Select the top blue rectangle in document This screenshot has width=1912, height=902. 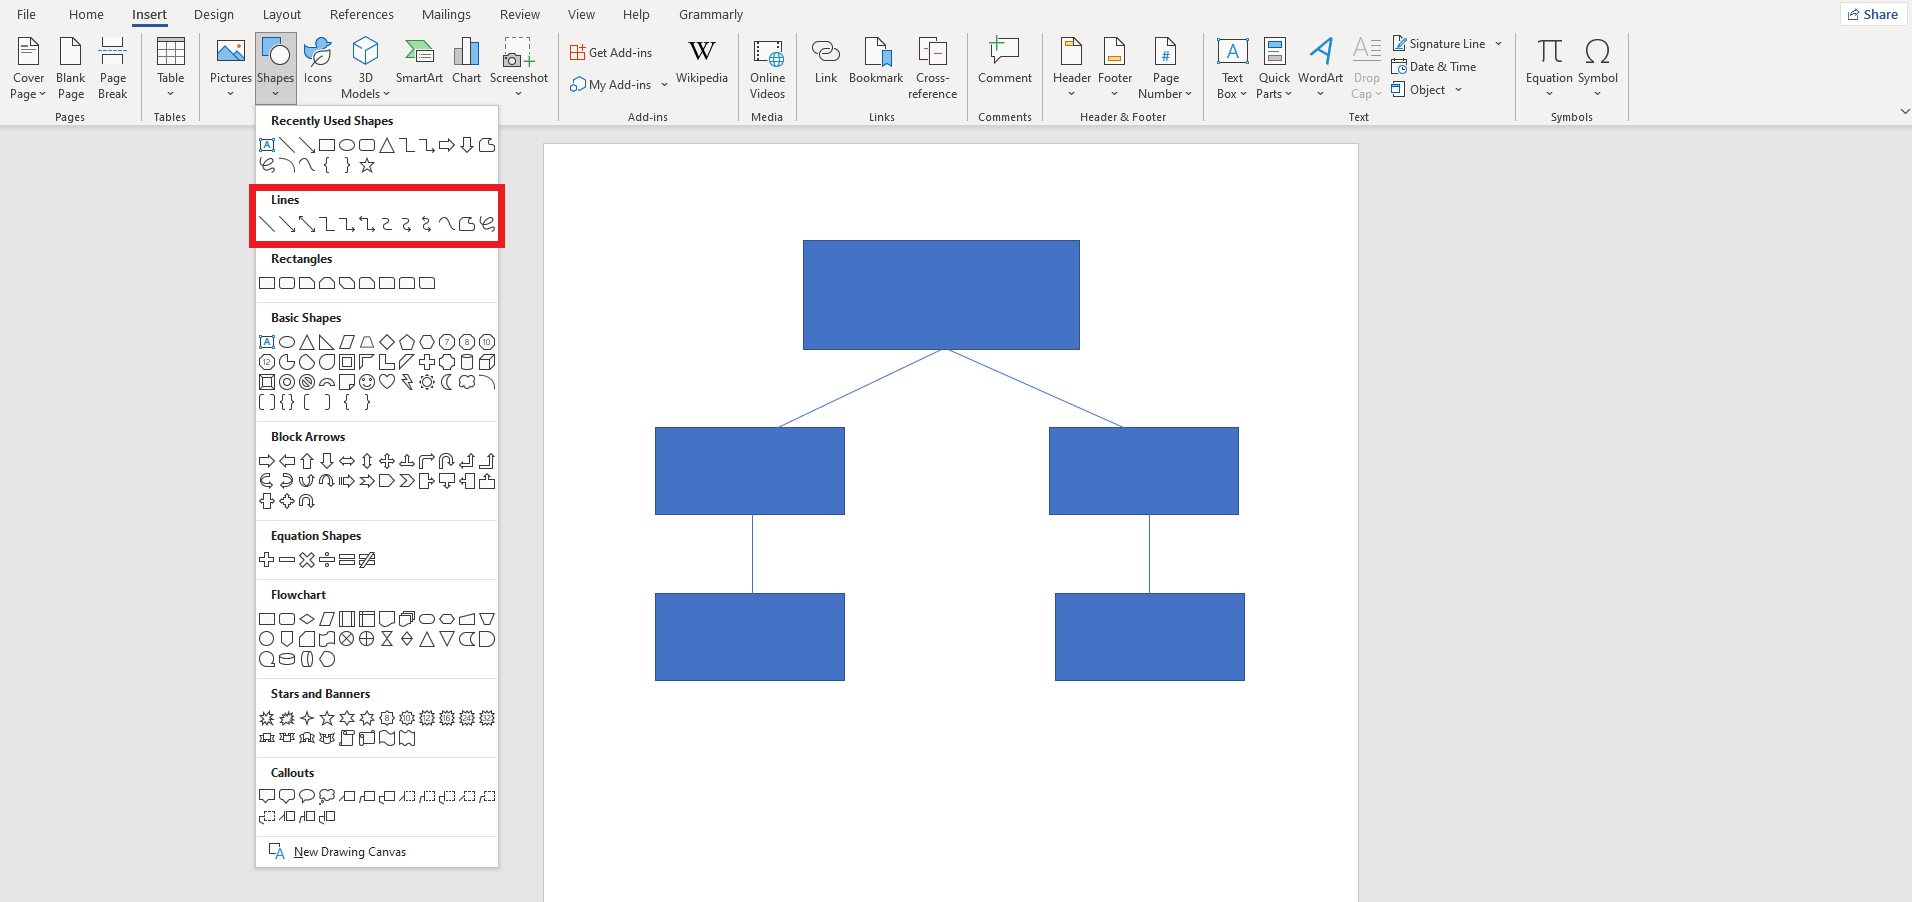pyautogui.click(x=941, y=295)
